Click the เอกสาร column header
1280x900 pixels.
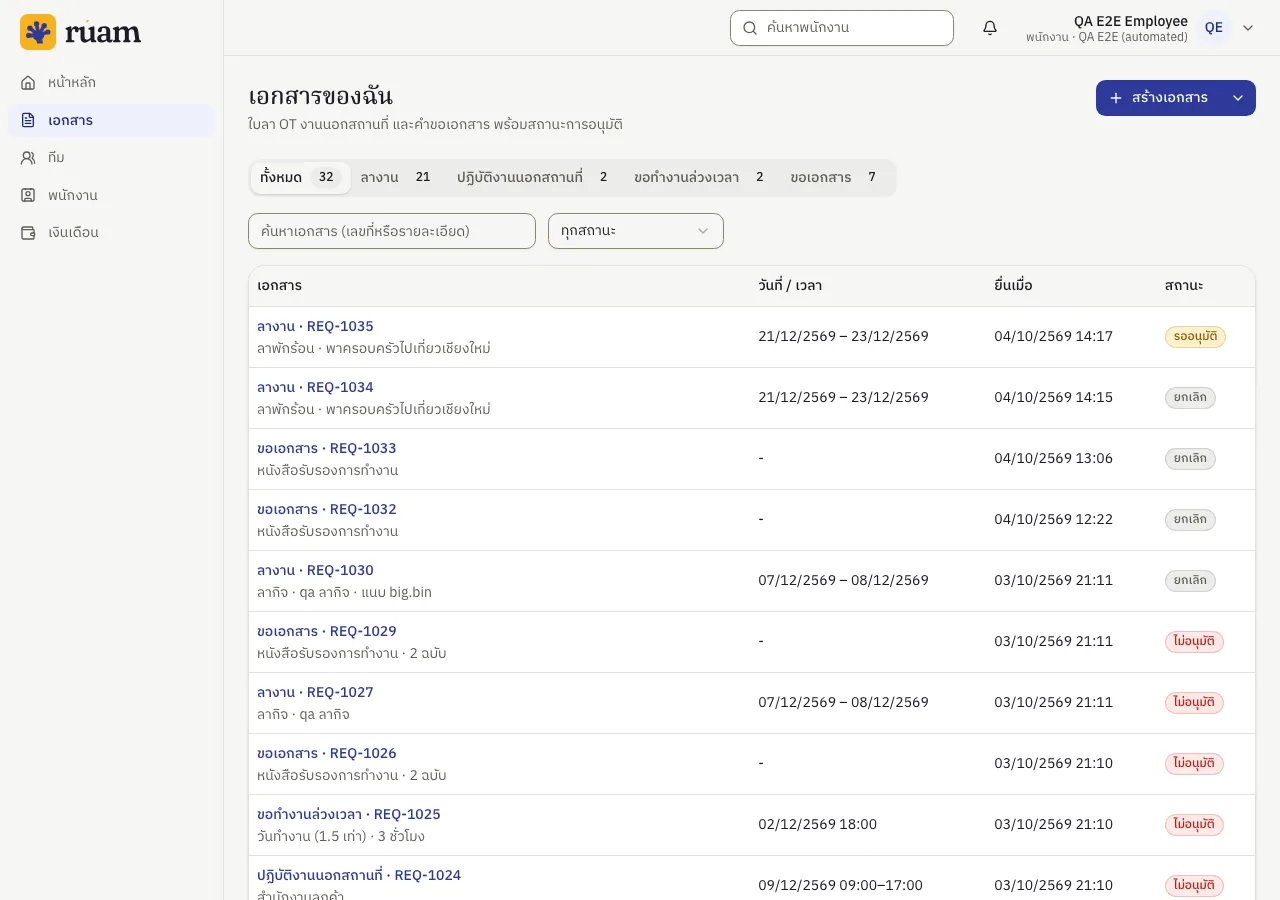click(280, 286)
